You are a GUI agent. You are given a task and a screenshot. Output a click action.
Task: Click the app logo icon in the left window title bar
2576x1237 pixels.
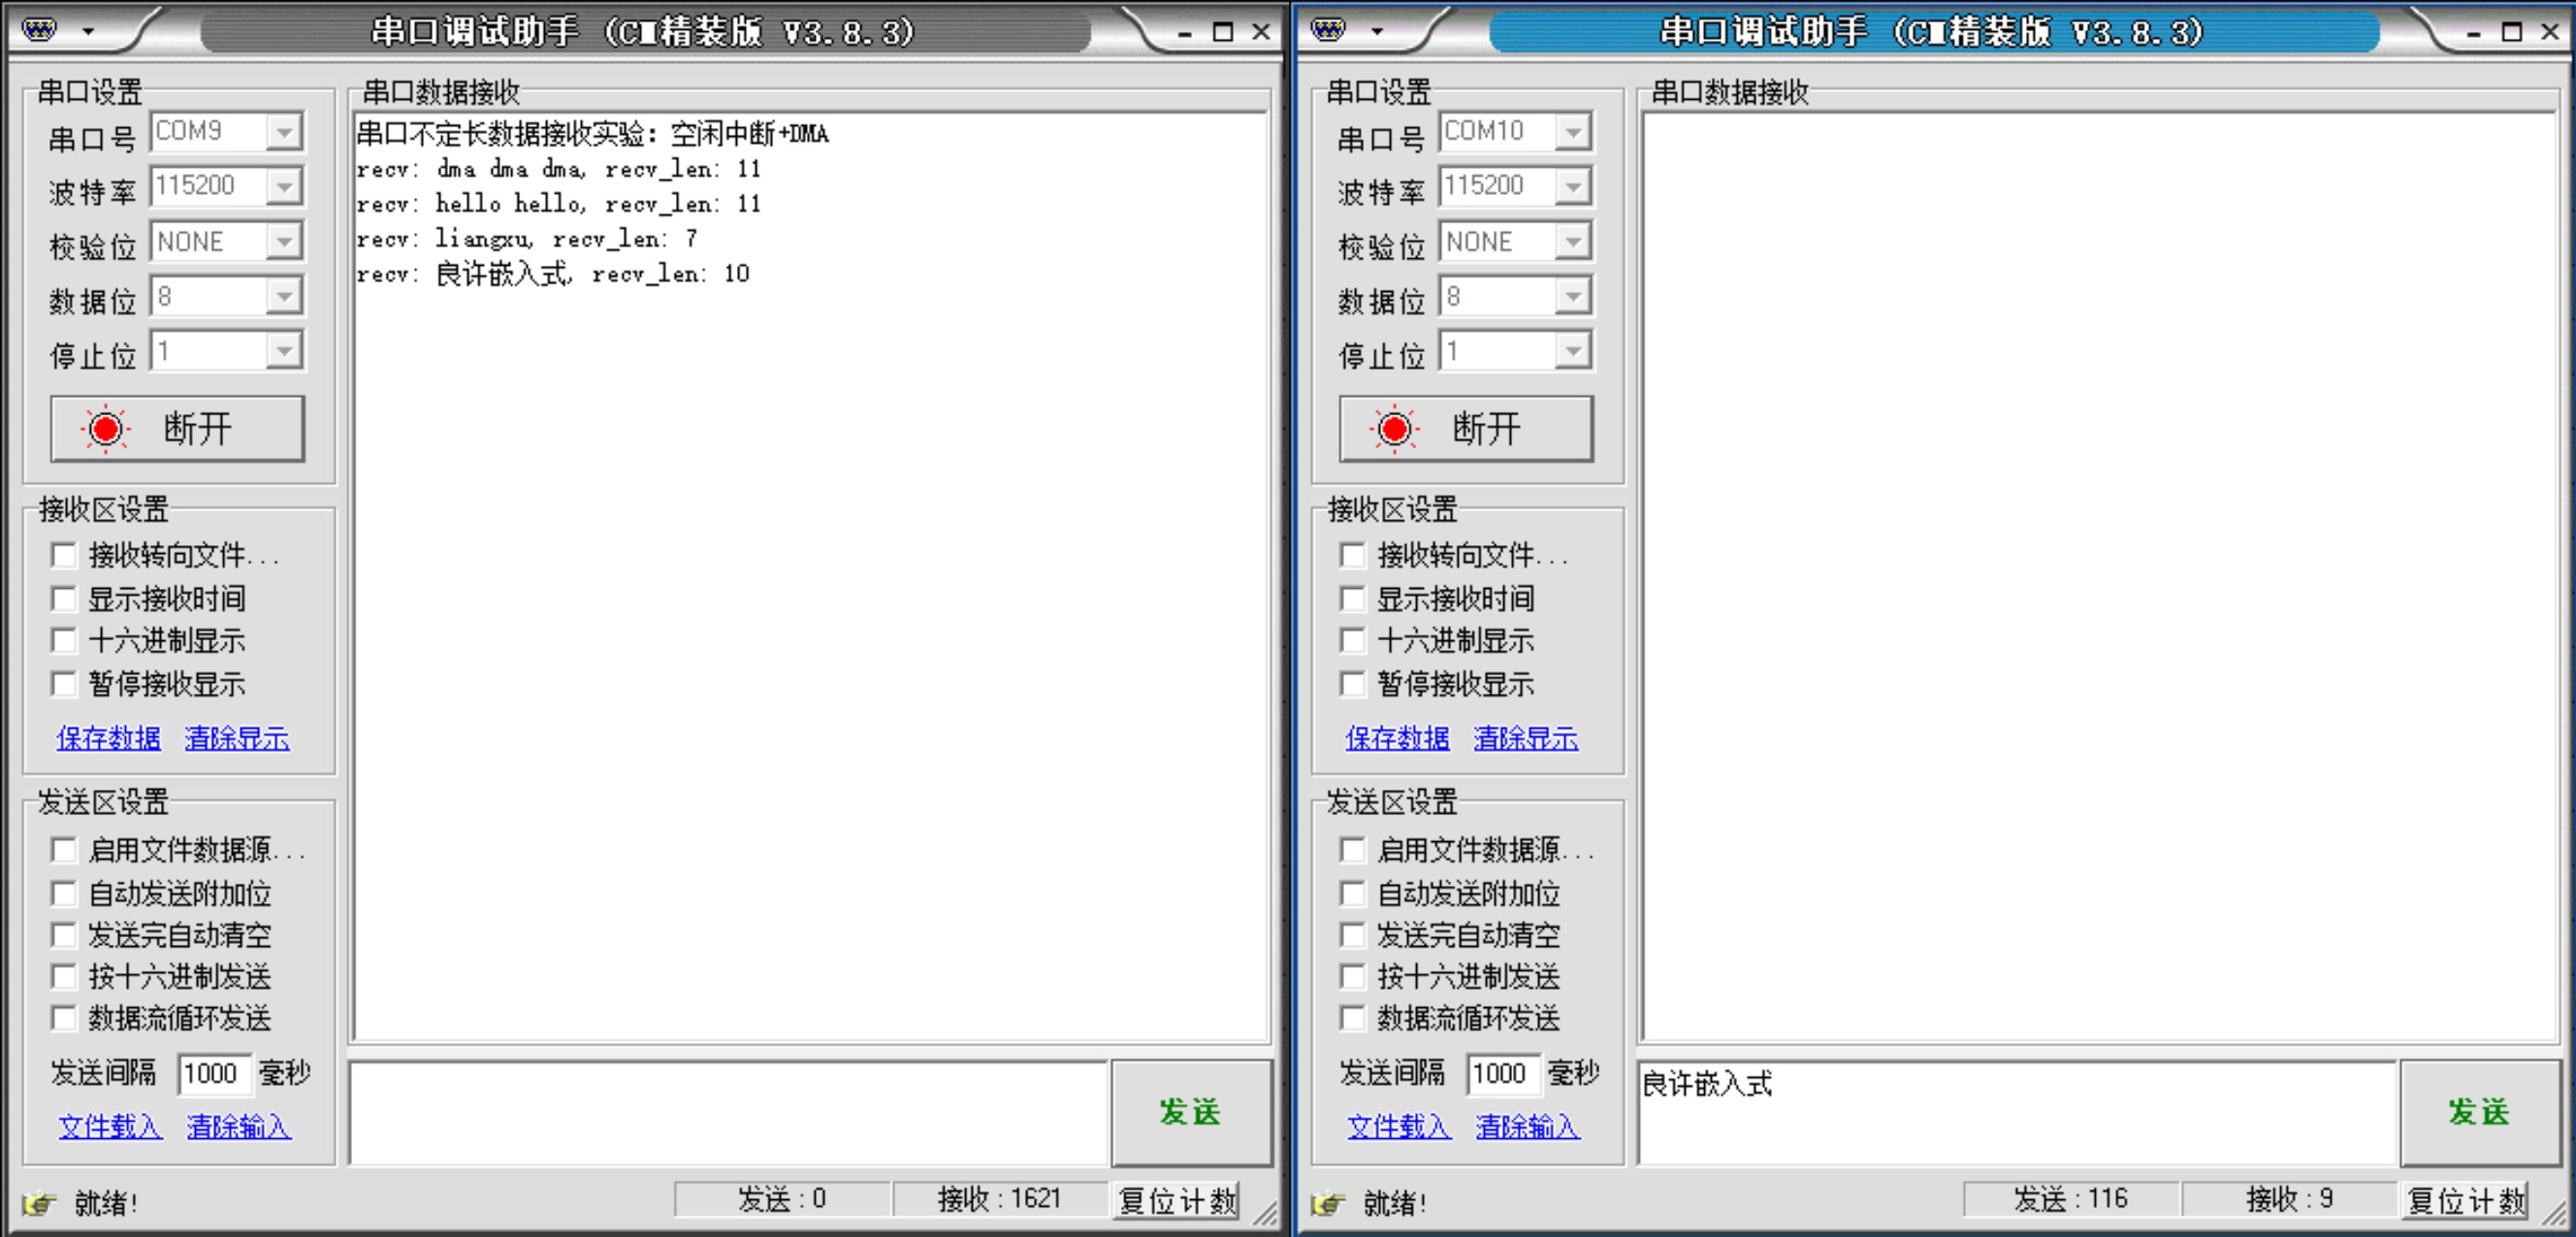point(39,30)
